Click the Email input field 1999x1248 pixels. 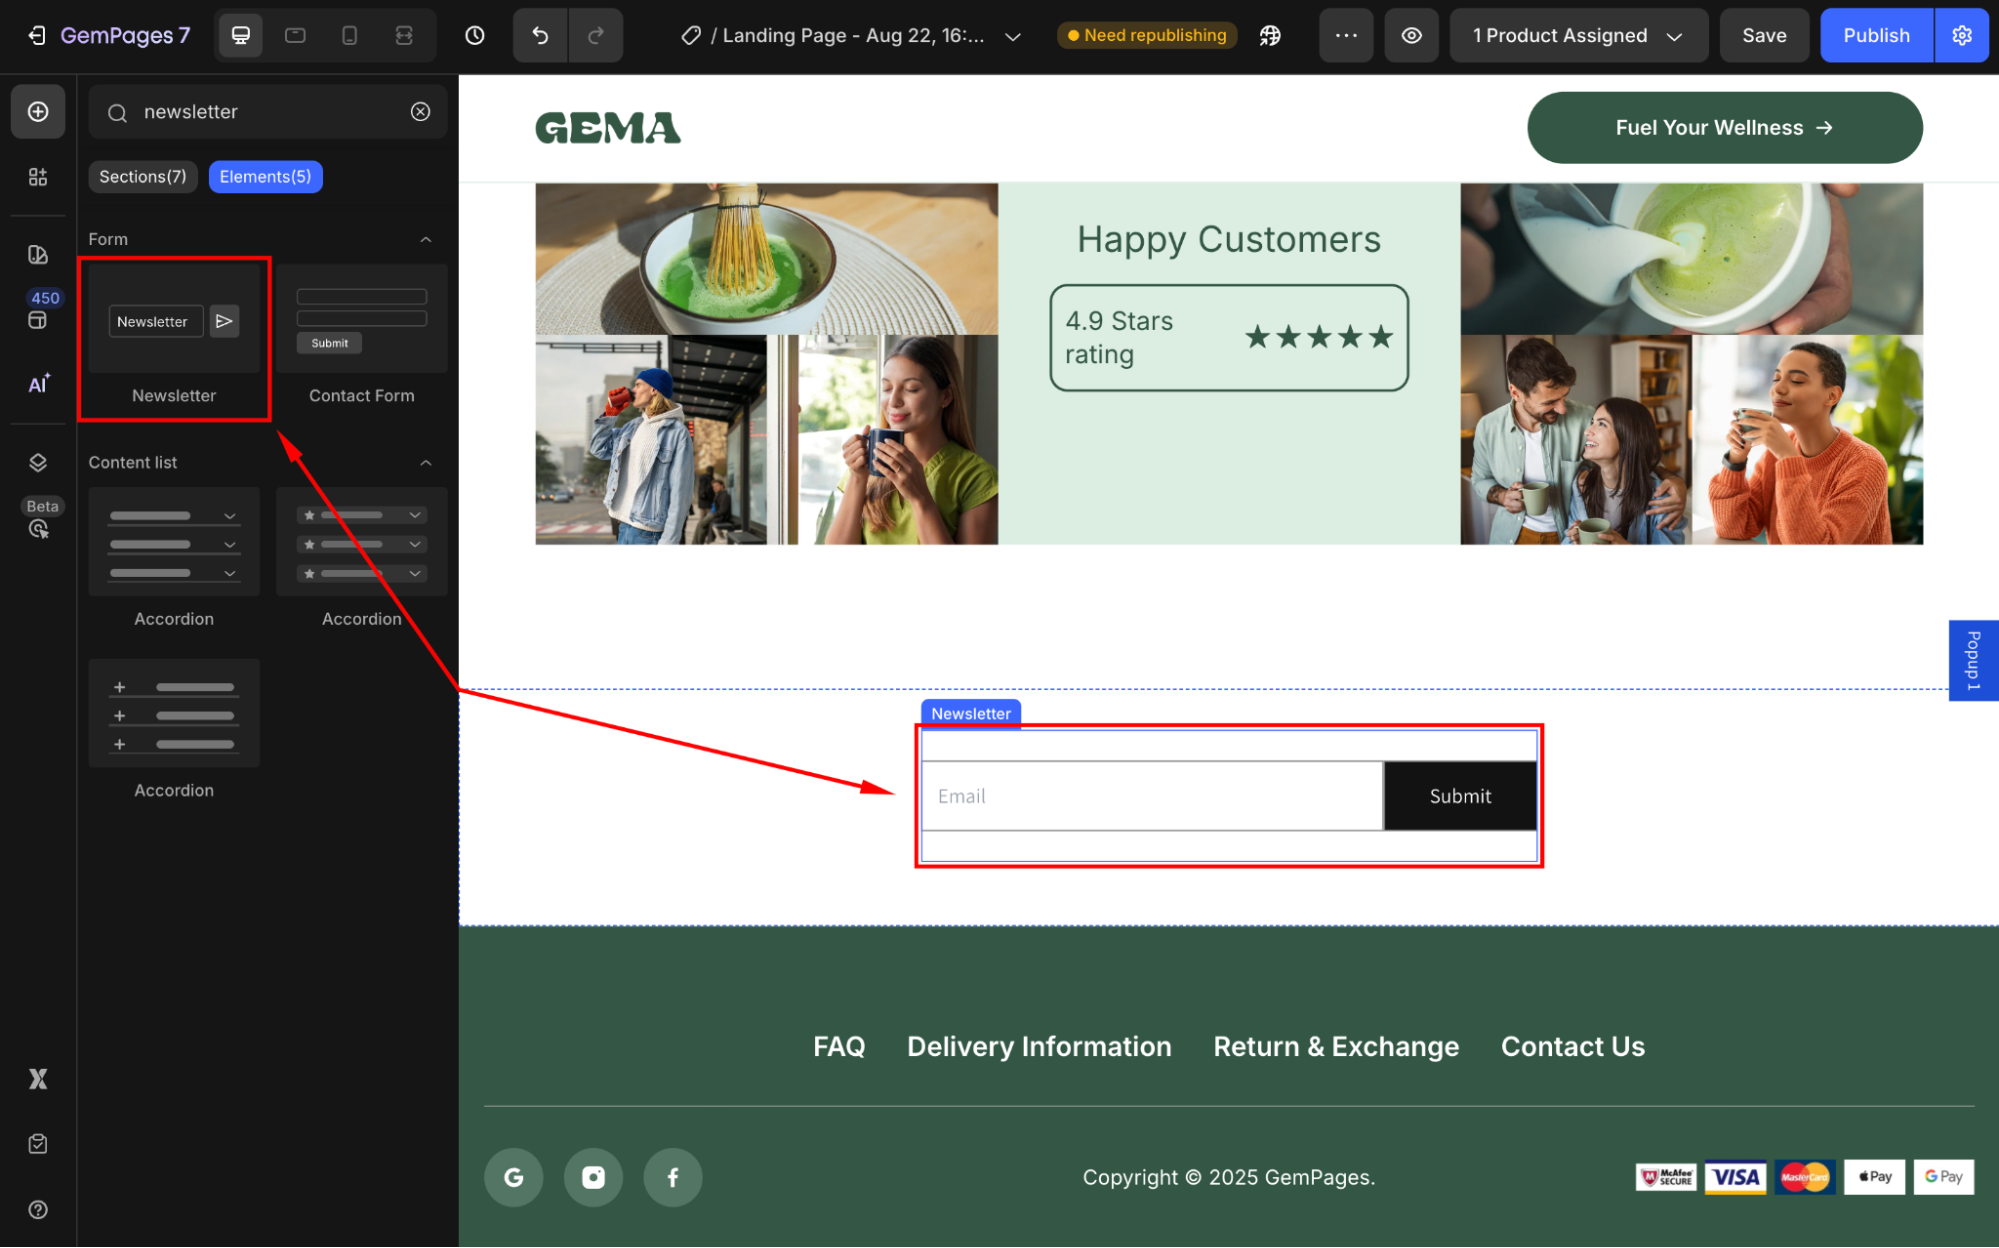[x=1151, y=796]
